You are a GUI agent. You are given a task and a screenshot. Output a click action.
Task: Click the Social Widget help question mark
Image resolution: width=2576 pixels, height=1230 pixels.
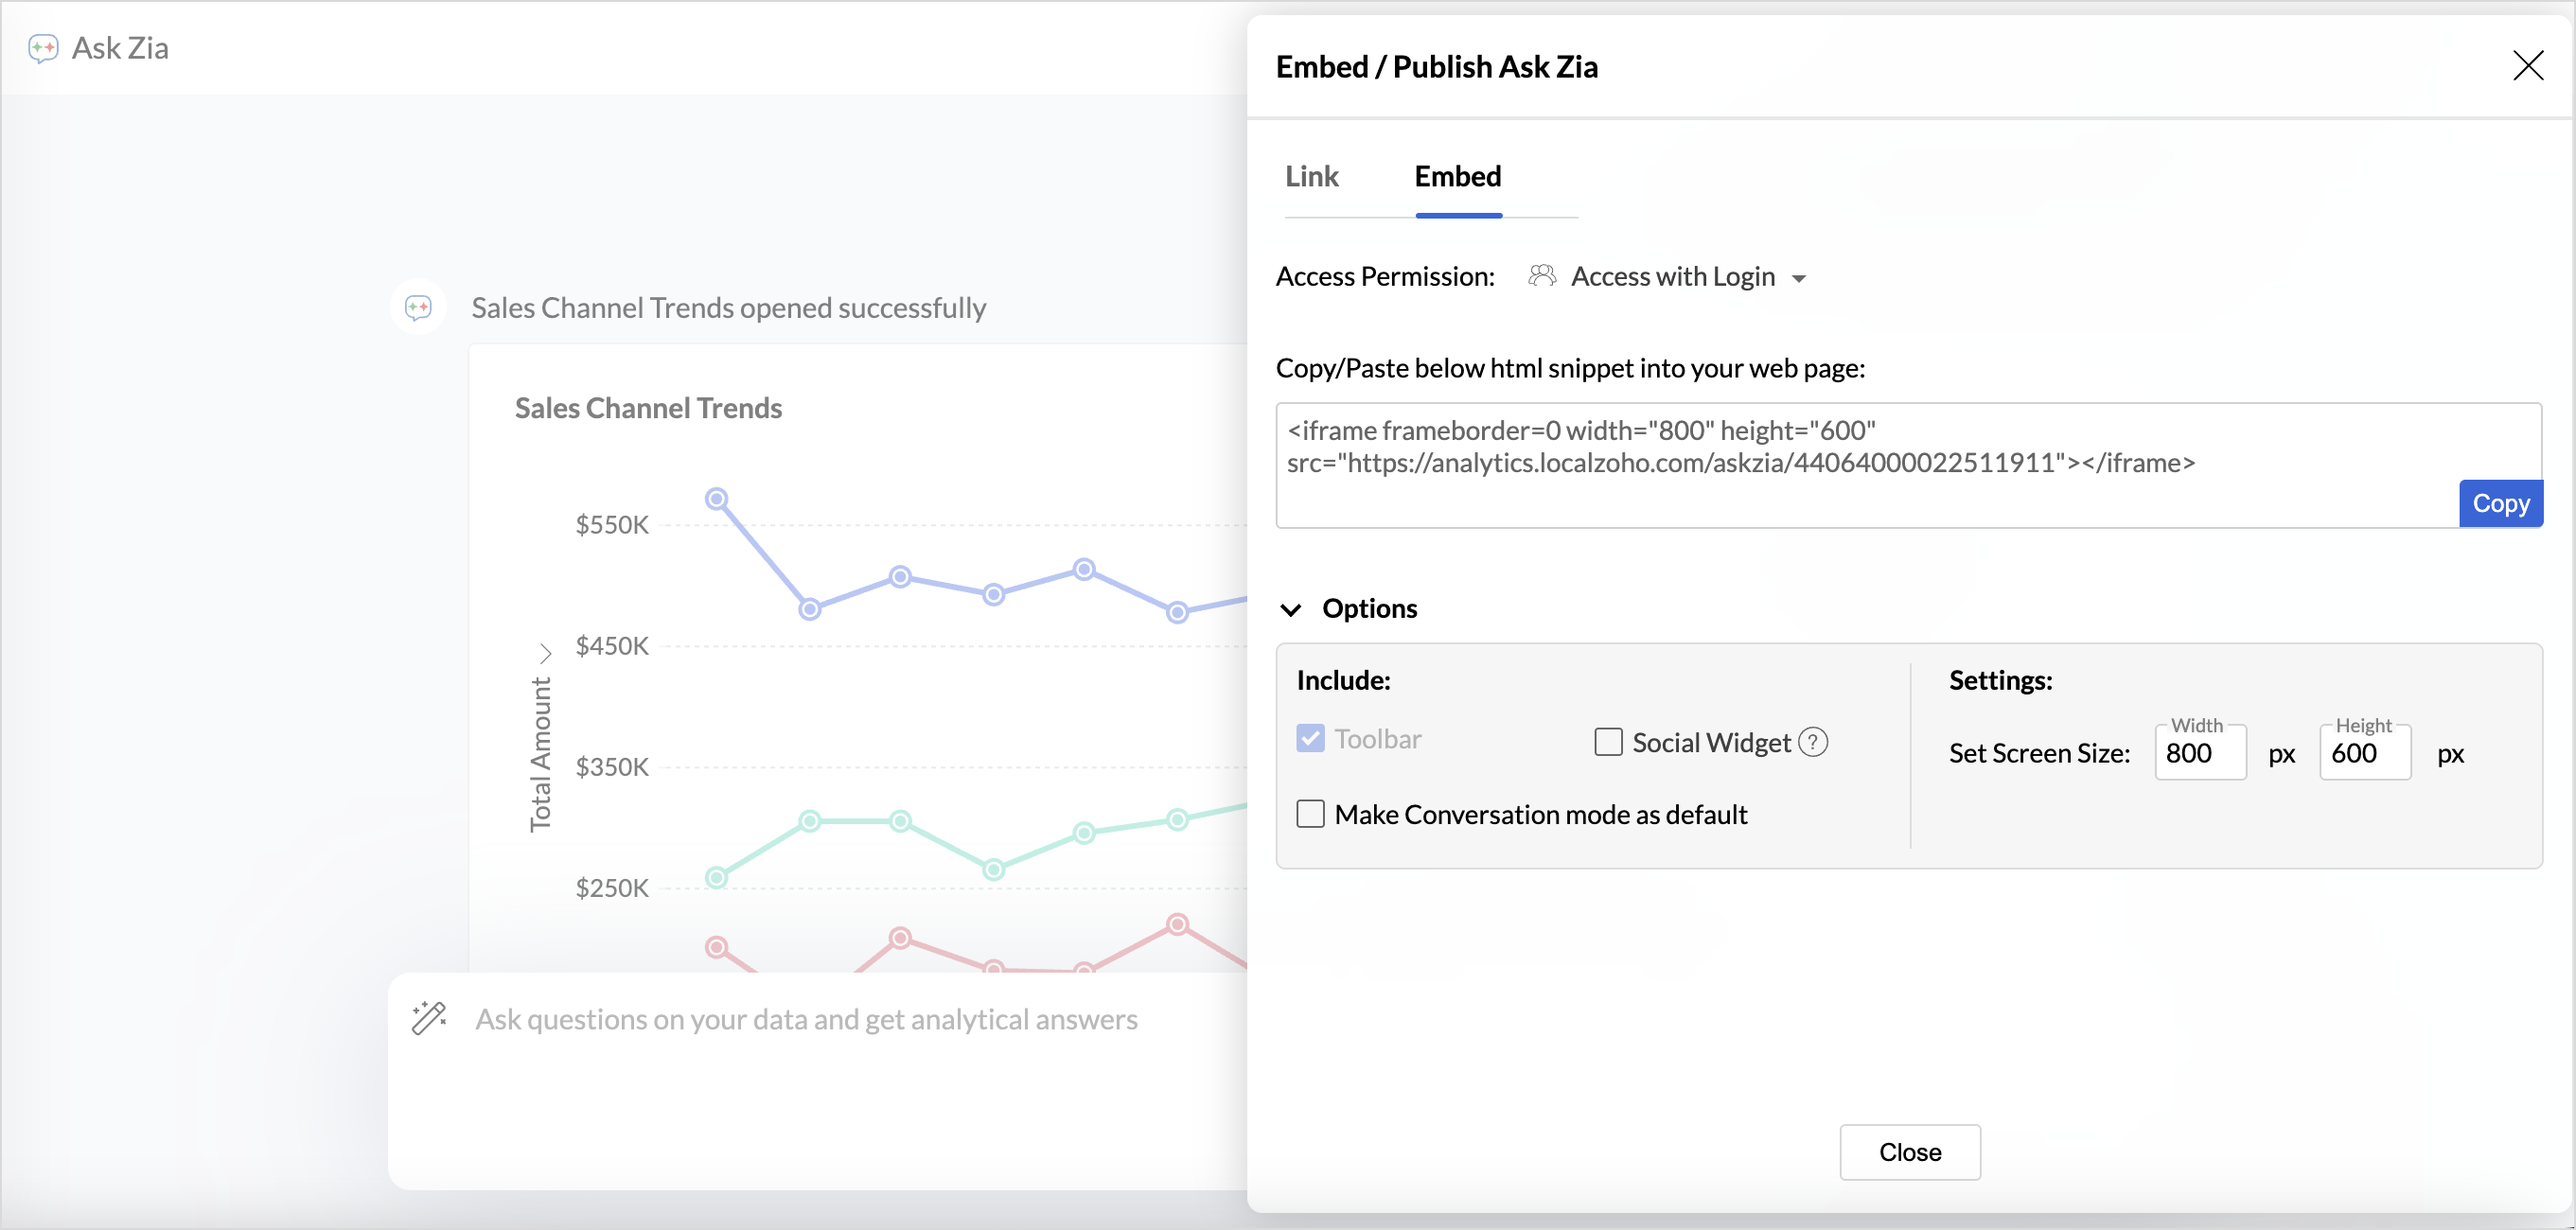1813,742
